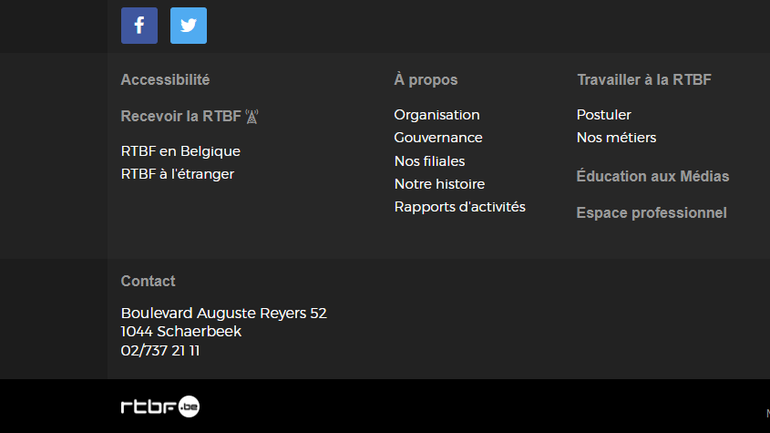The width and height of the screenshot is (770, 433).
Task: Open the Organisation page link
Action: point(436,115)
